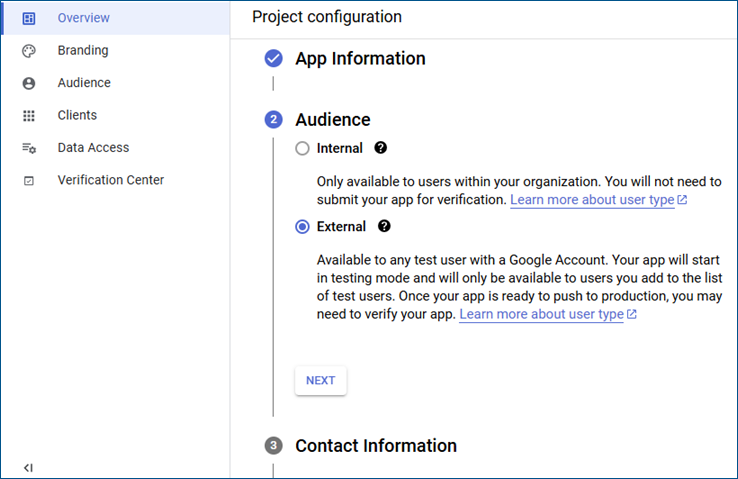Select the Internal radio button

pyautogui.click(x=302, y=148)
